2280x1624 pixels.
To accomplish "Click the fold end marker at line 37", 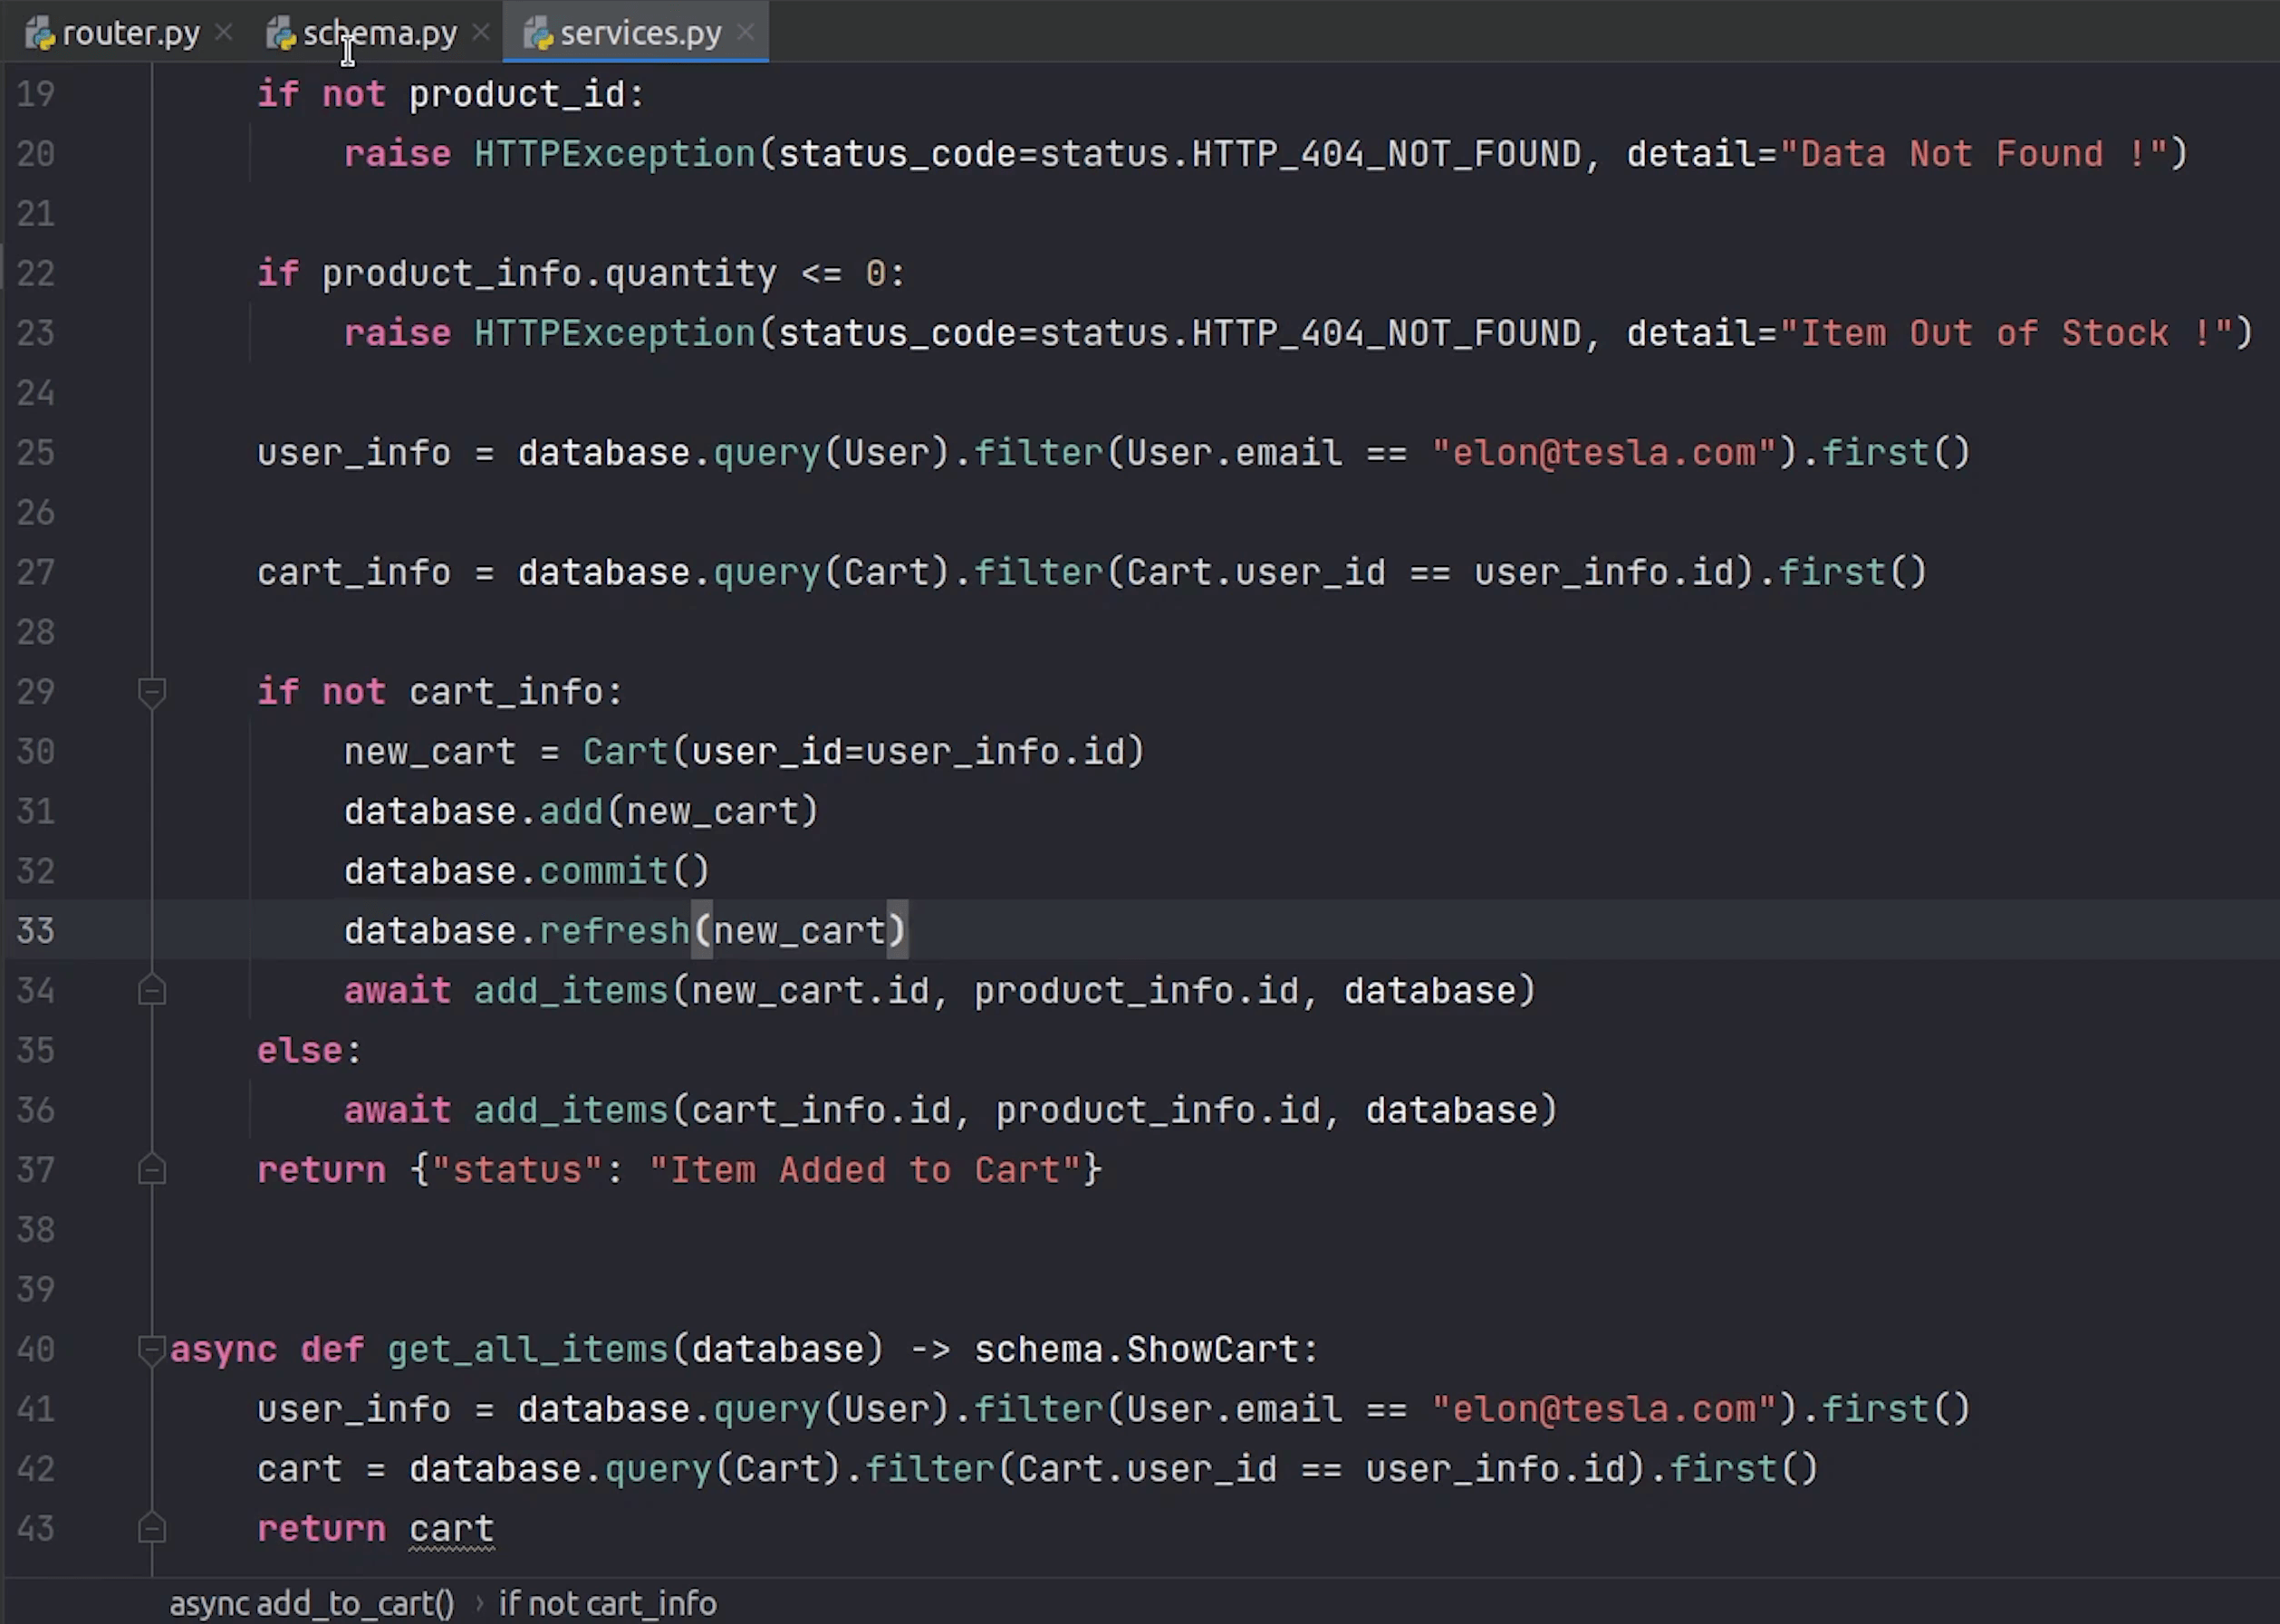I will [x=152, y=1170].
